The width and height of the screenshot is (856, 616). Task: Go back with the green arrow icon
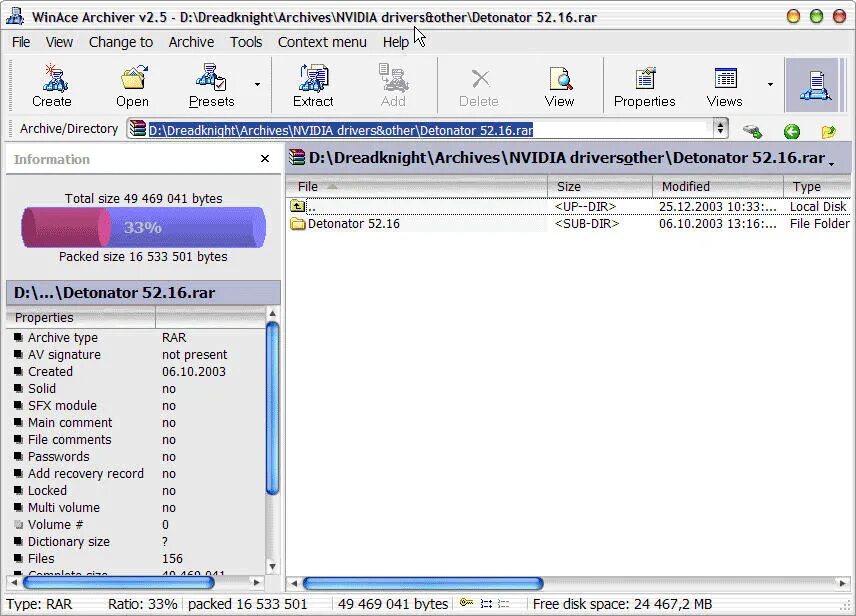792,131
